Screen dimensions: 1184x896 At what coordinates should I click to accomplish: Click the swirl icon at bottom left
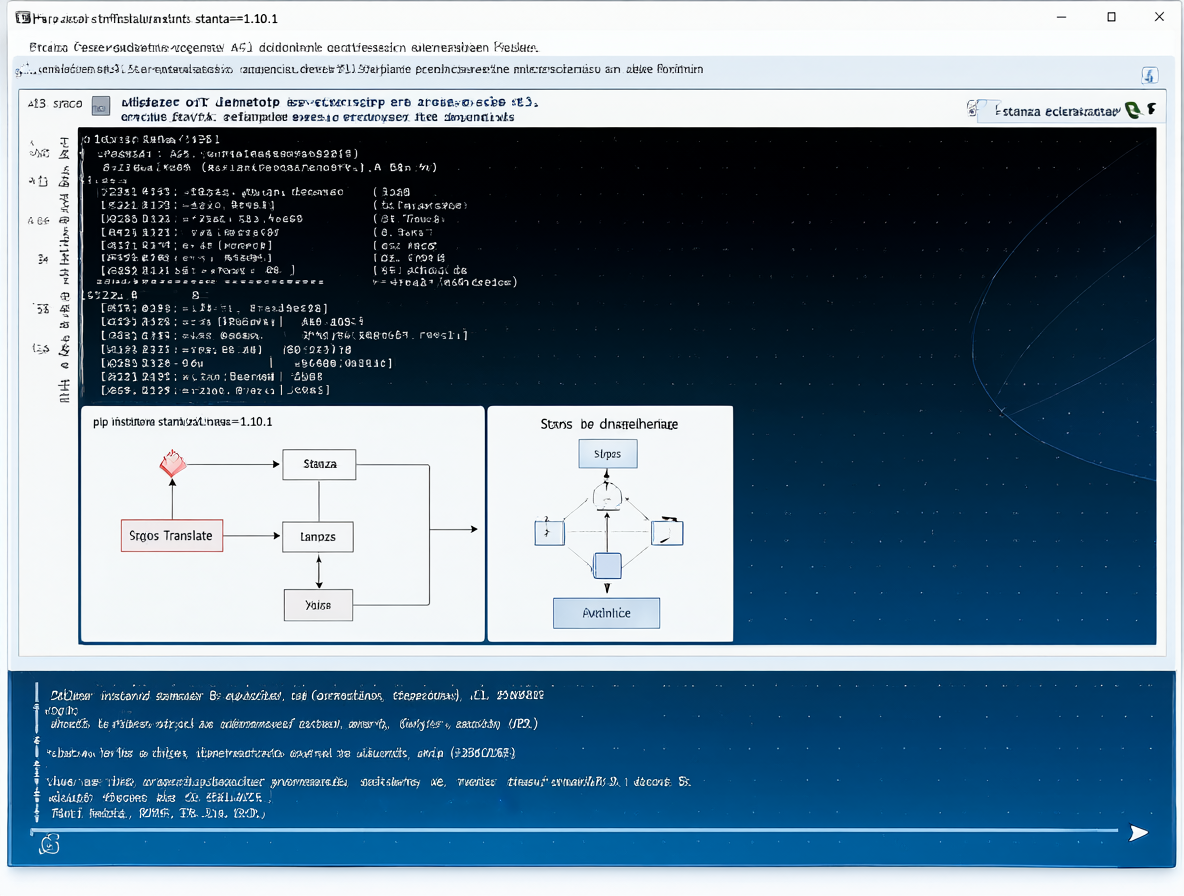coord(49,844)
